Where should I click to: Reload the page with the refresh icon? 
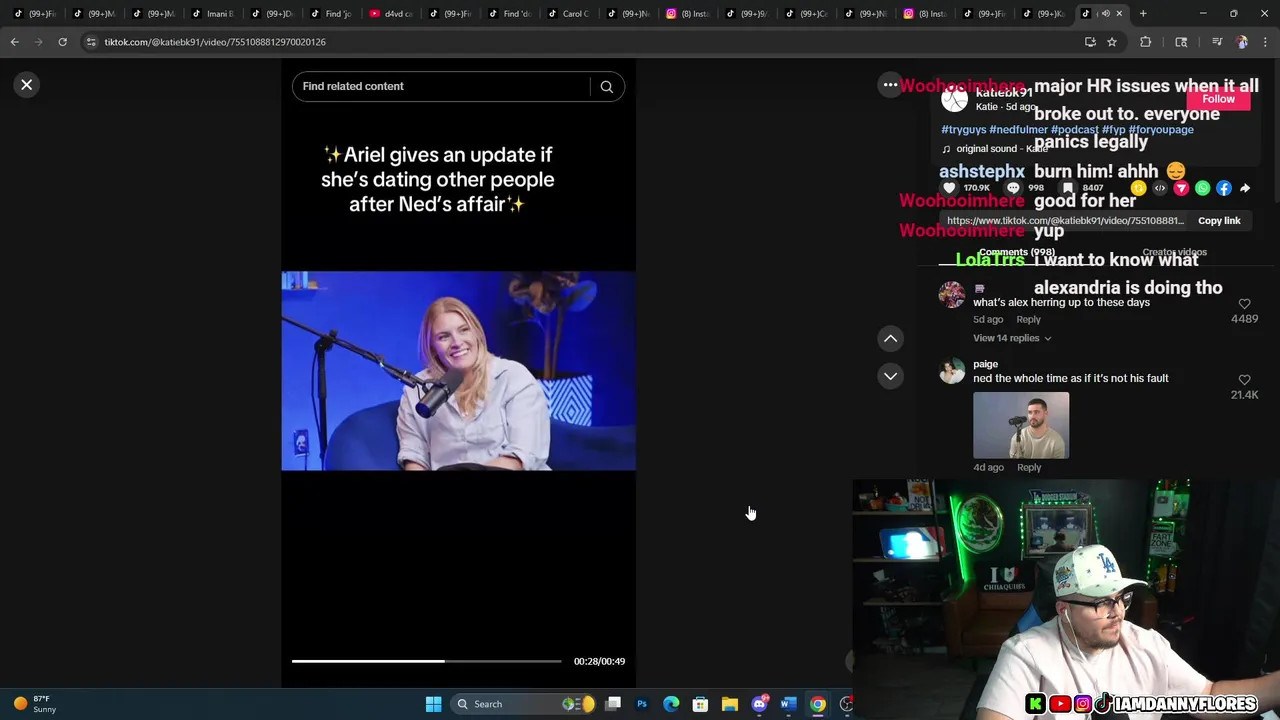(x=62, y=42)
